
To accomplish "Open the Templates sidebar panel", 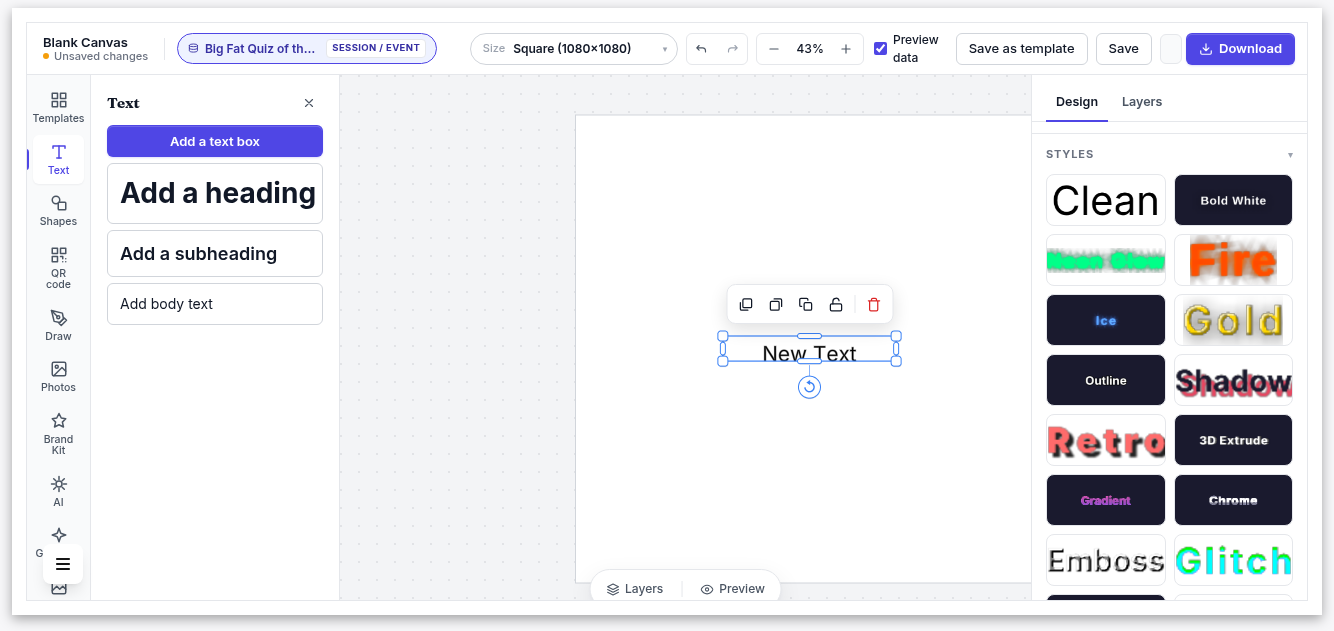I will tap(58, 108).
